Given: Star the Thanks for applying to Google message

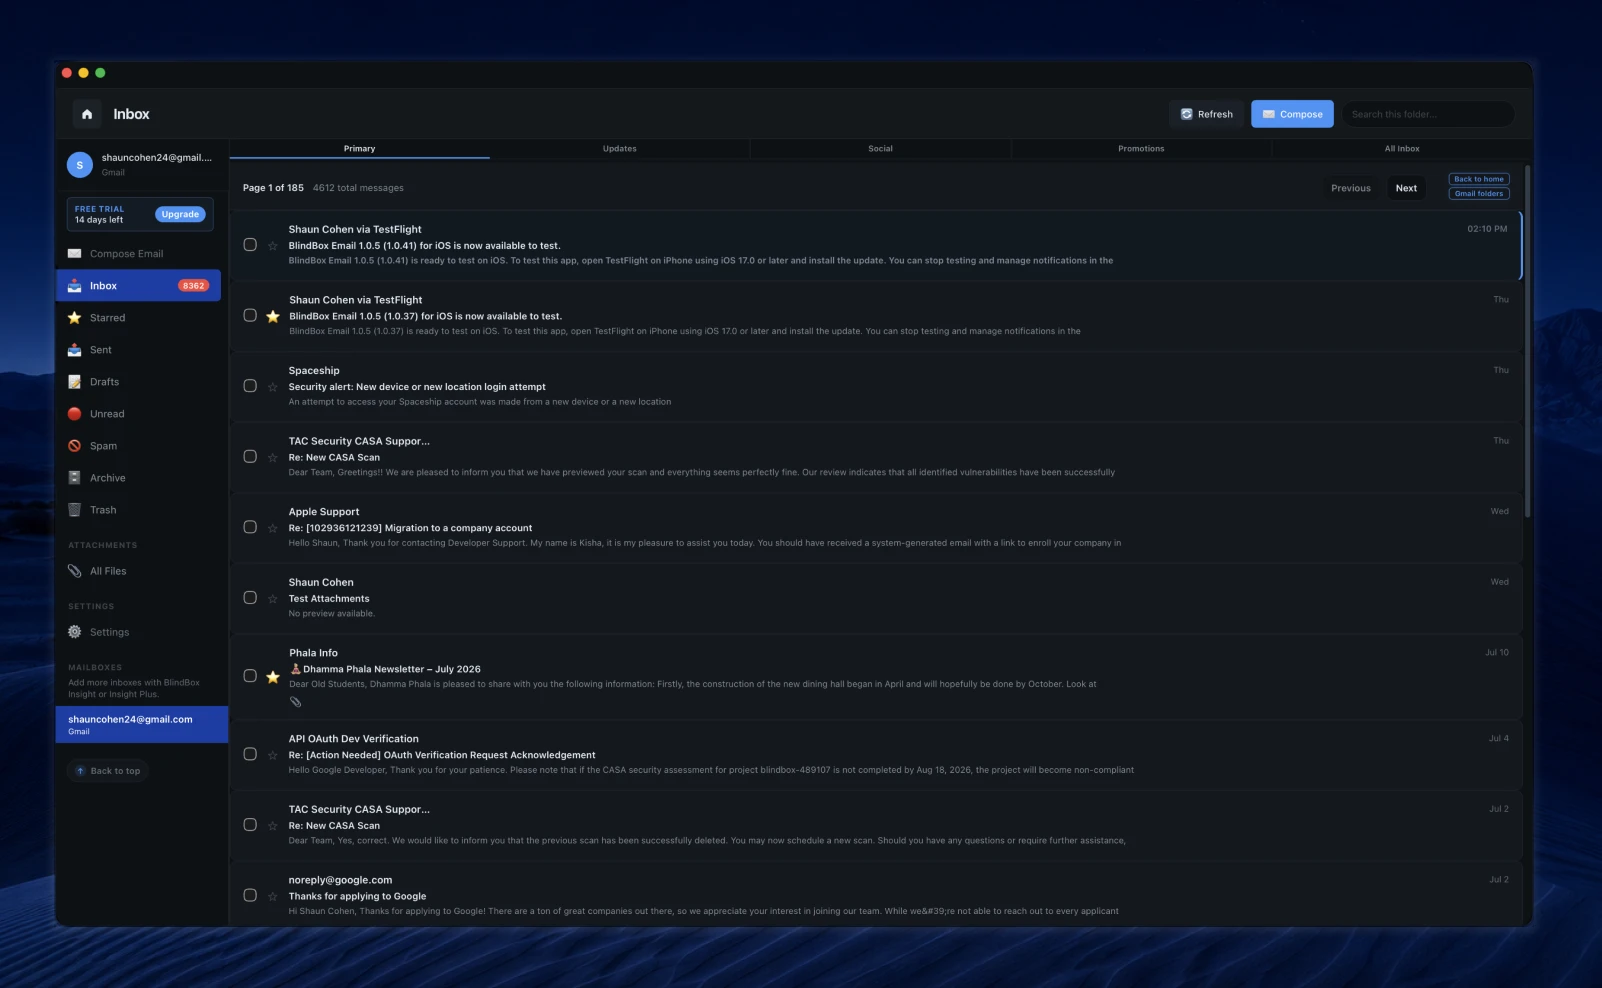Looking at the screenshot, I should (x=272, y=896).
